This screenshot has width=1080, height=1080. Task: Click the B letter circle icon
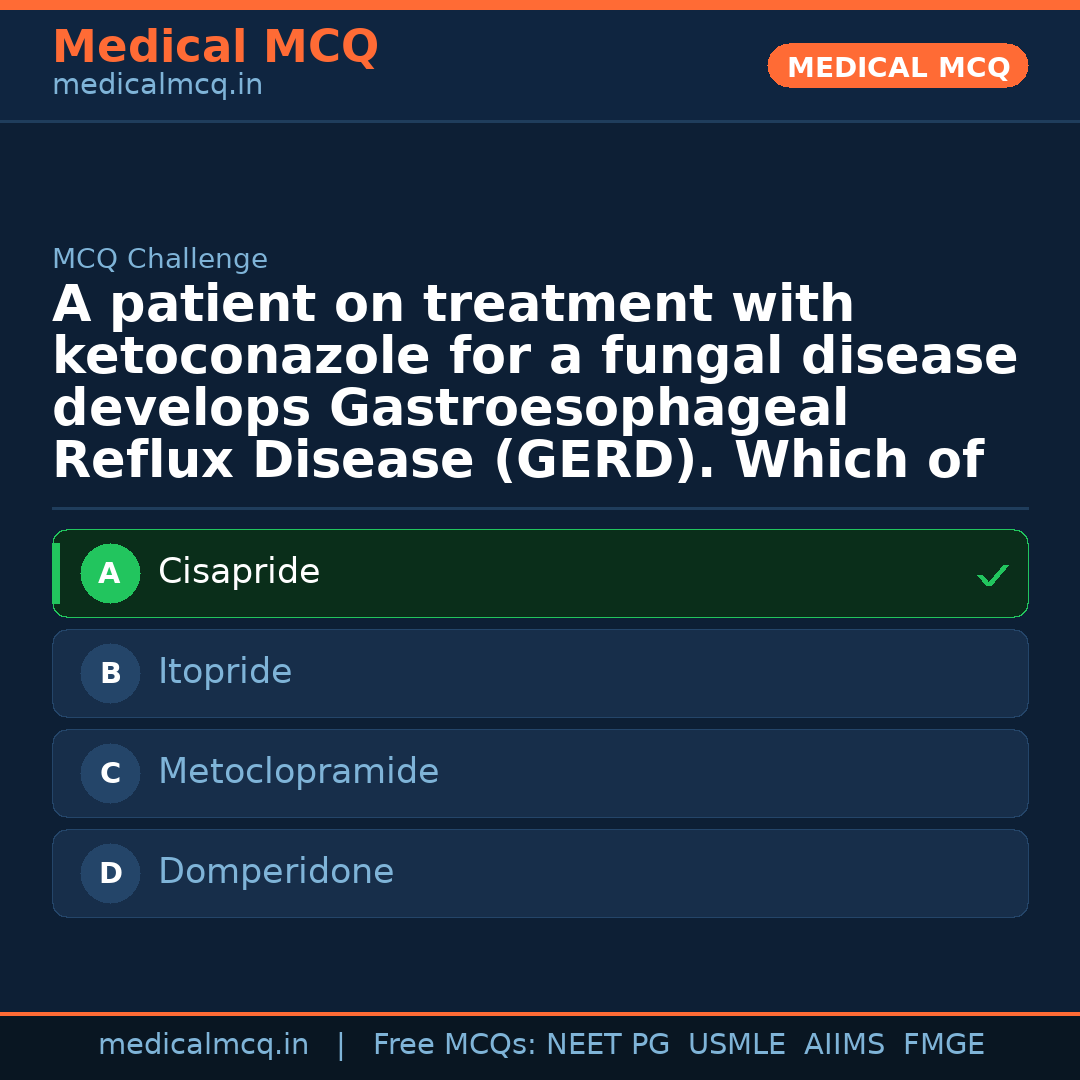tap(110, 674)
